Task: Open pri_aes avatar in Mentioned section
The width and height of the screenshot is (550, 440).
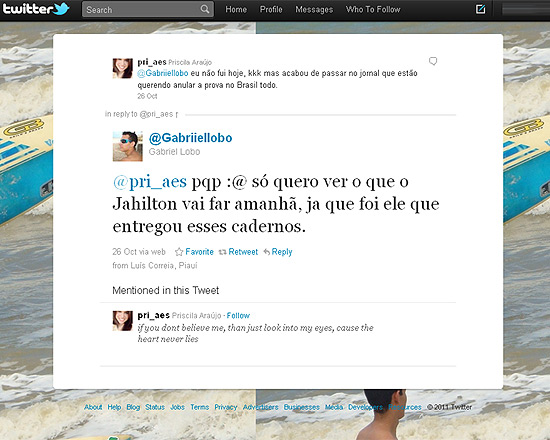Action: tap(123, 321)
